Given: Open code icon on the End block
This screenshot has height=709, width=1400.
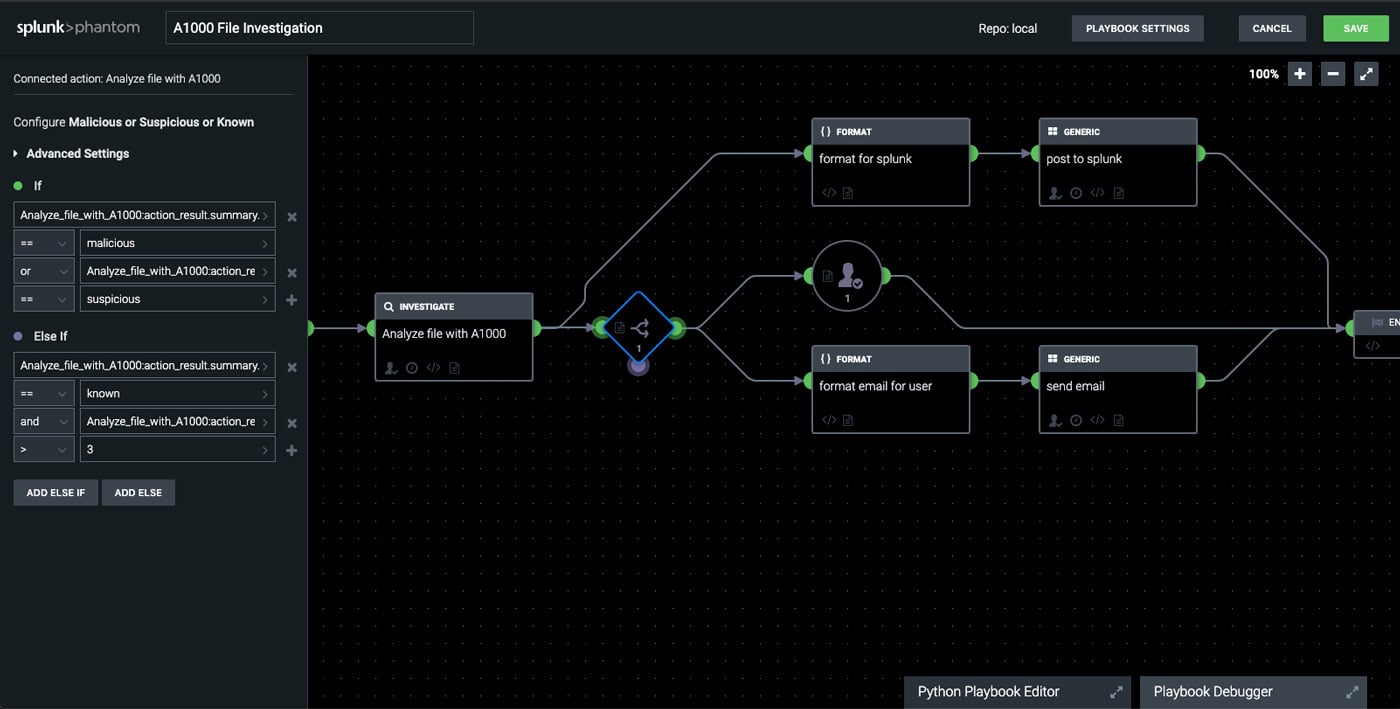Looking at the screenshot, I should pos(1373,346).
